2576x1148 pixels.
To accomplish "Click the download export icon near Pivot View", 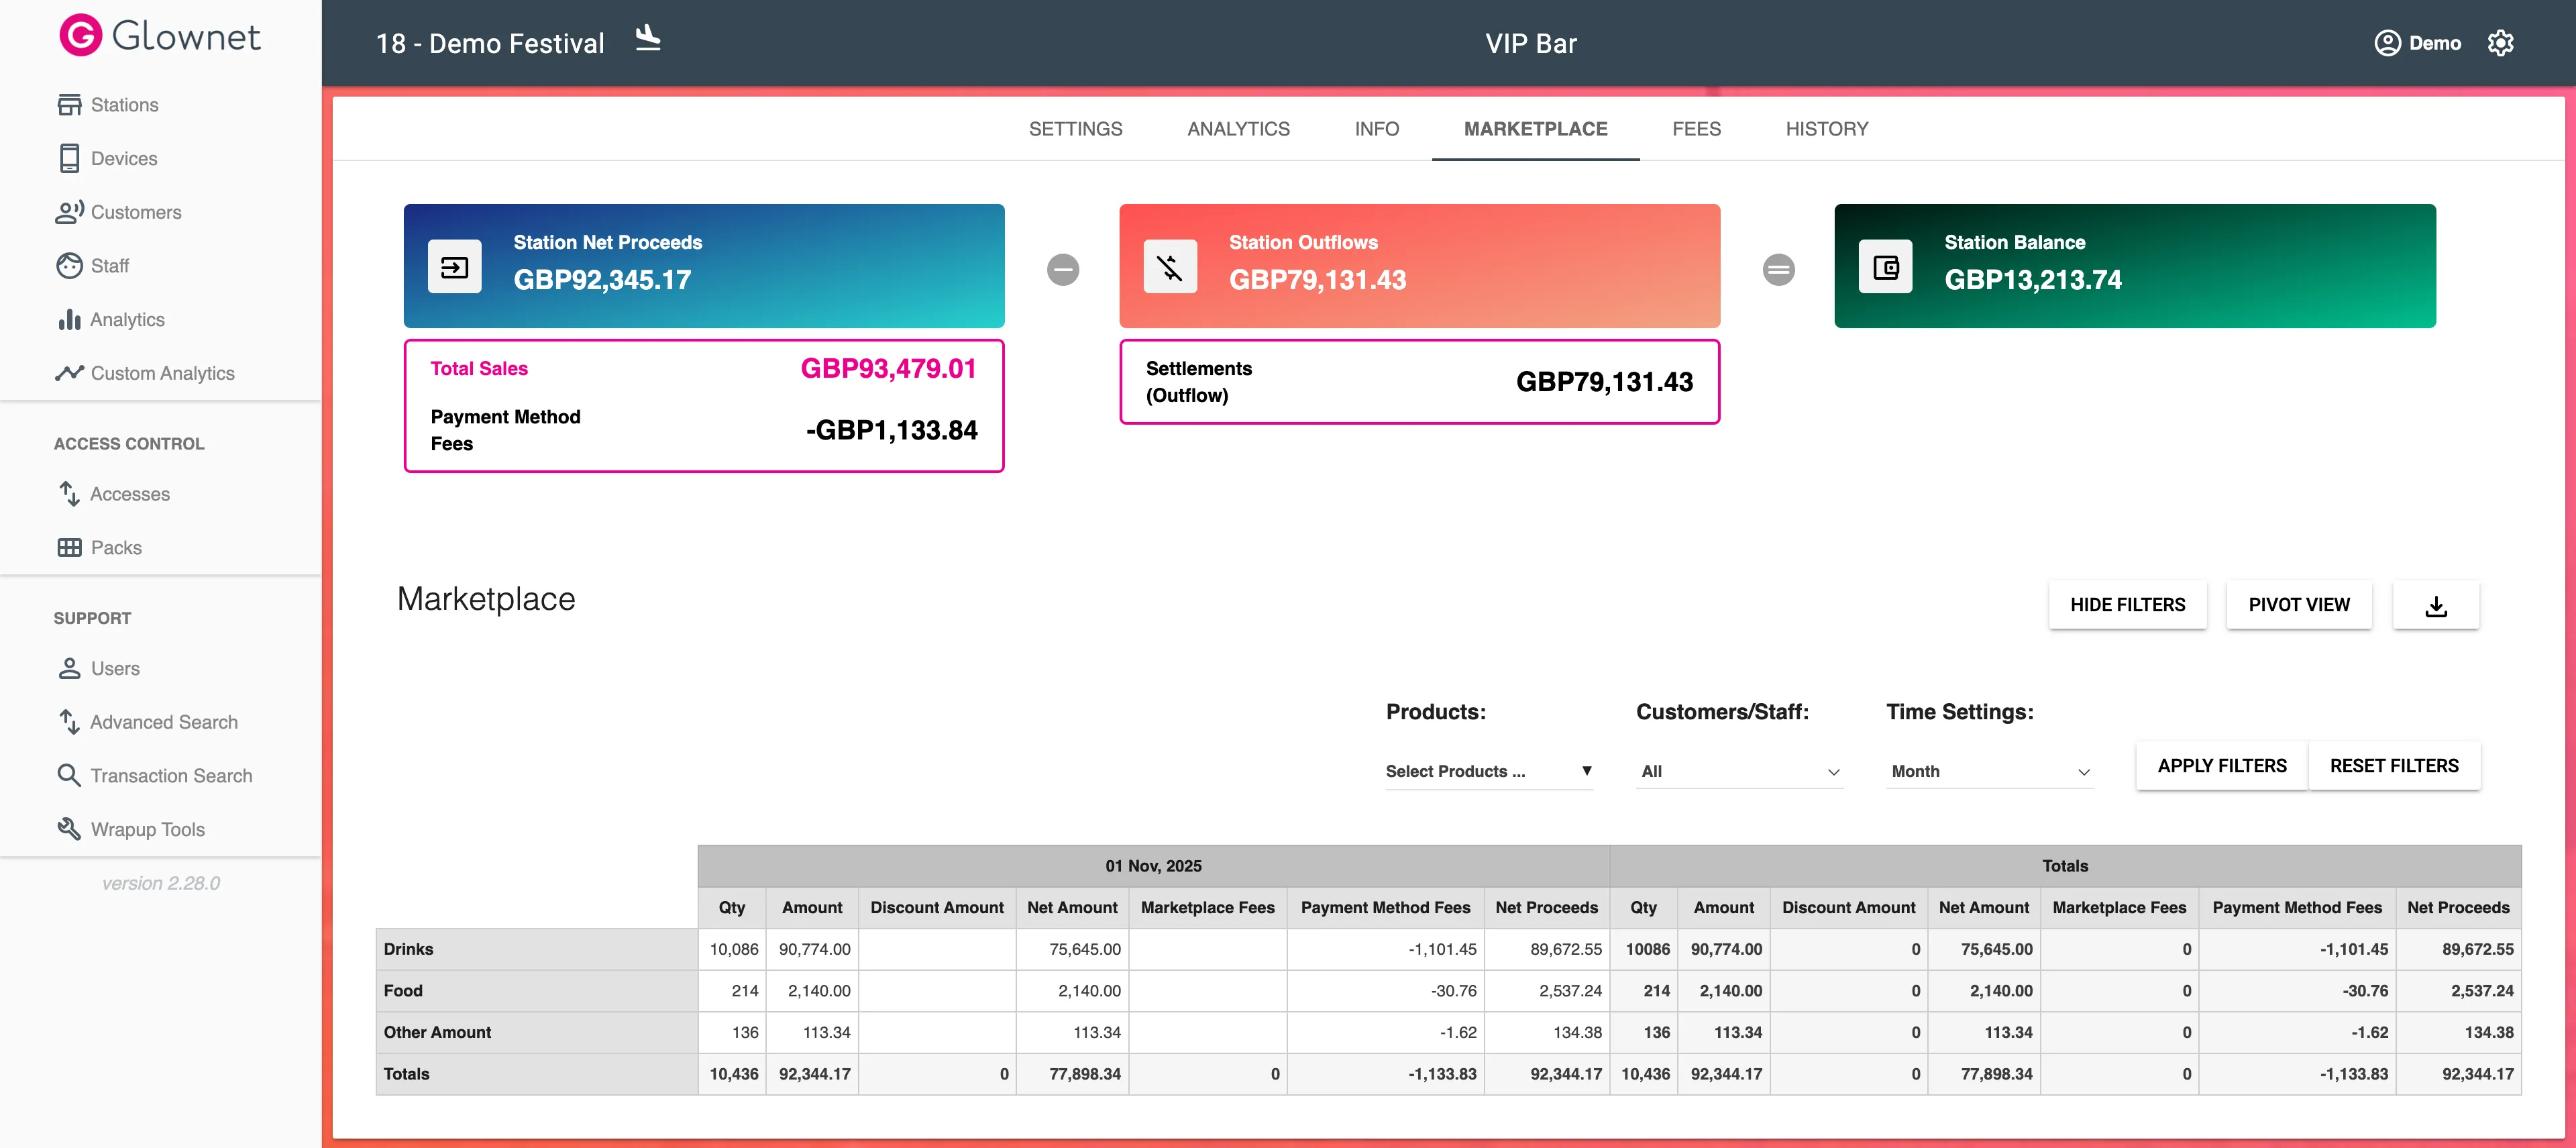I will (x=2436, y=604).
